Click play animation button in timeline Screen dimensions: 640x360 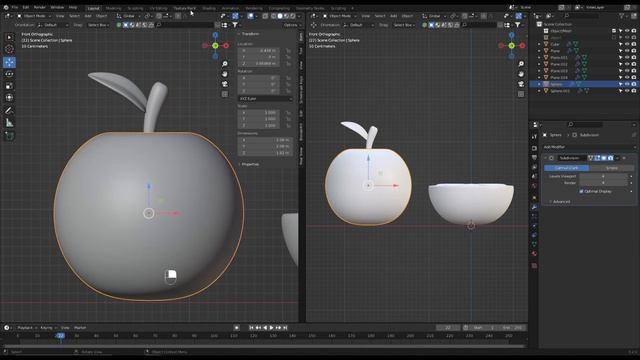point(271,328)
